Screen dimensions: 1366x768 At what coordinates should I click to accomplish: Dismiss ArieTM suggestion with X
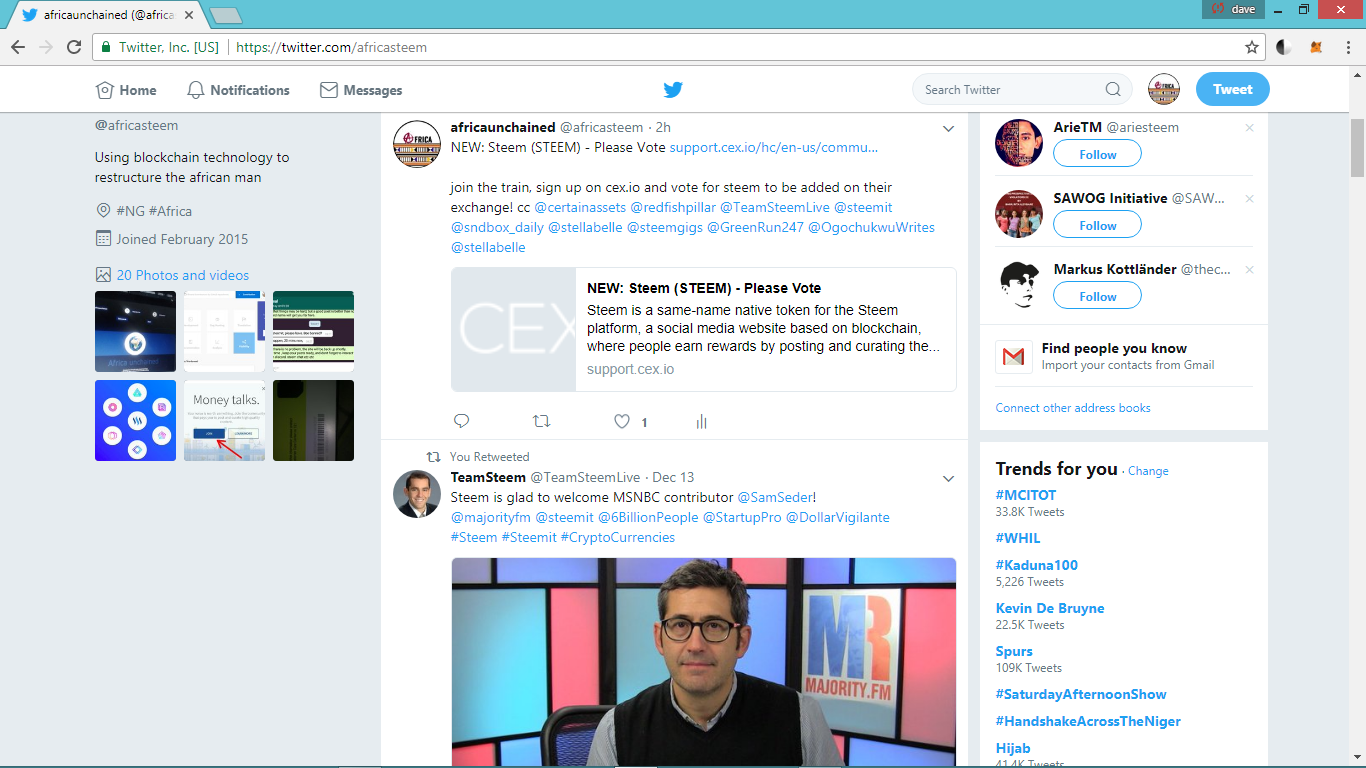click(x=1249, y=128)
